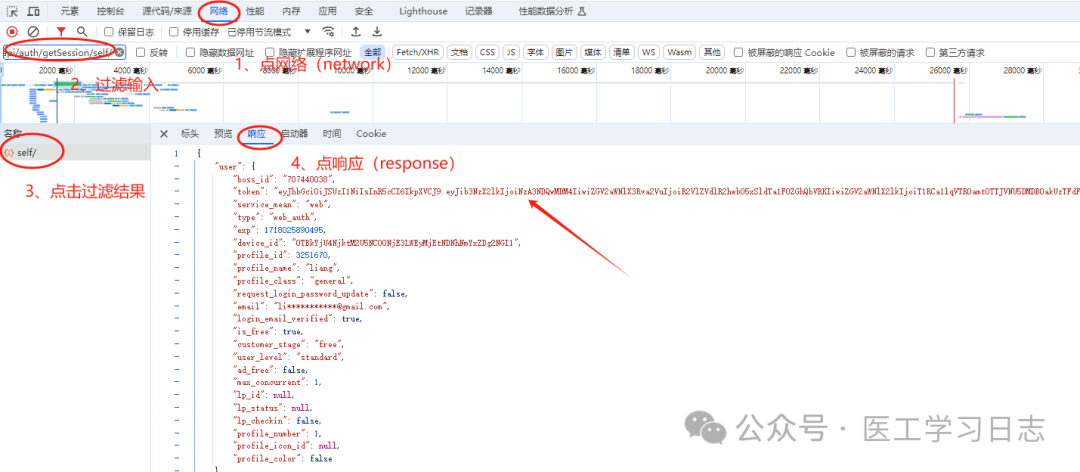Filter requests by 文档 type
This screenshot has width=1080, height=472.
click(459, 52)
